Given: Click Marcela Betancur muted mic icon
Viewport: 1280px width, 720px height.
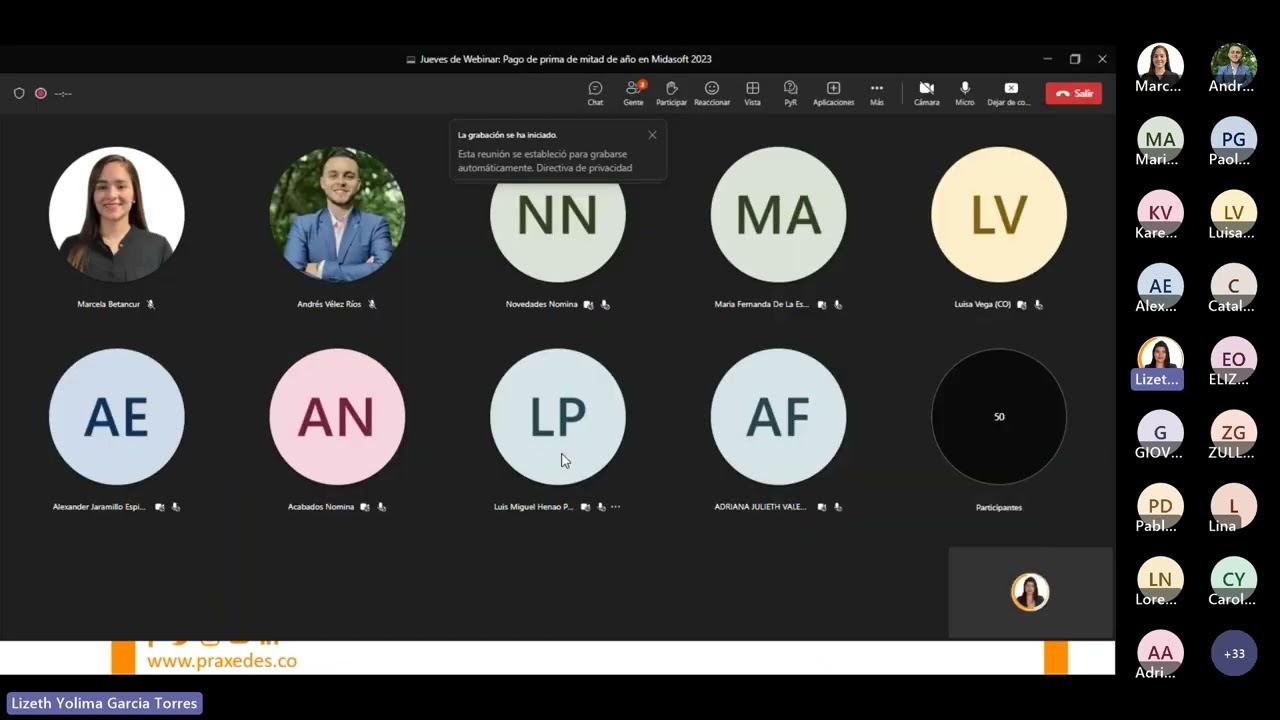Looking at the screenshot, I should [x=151, y=304].
